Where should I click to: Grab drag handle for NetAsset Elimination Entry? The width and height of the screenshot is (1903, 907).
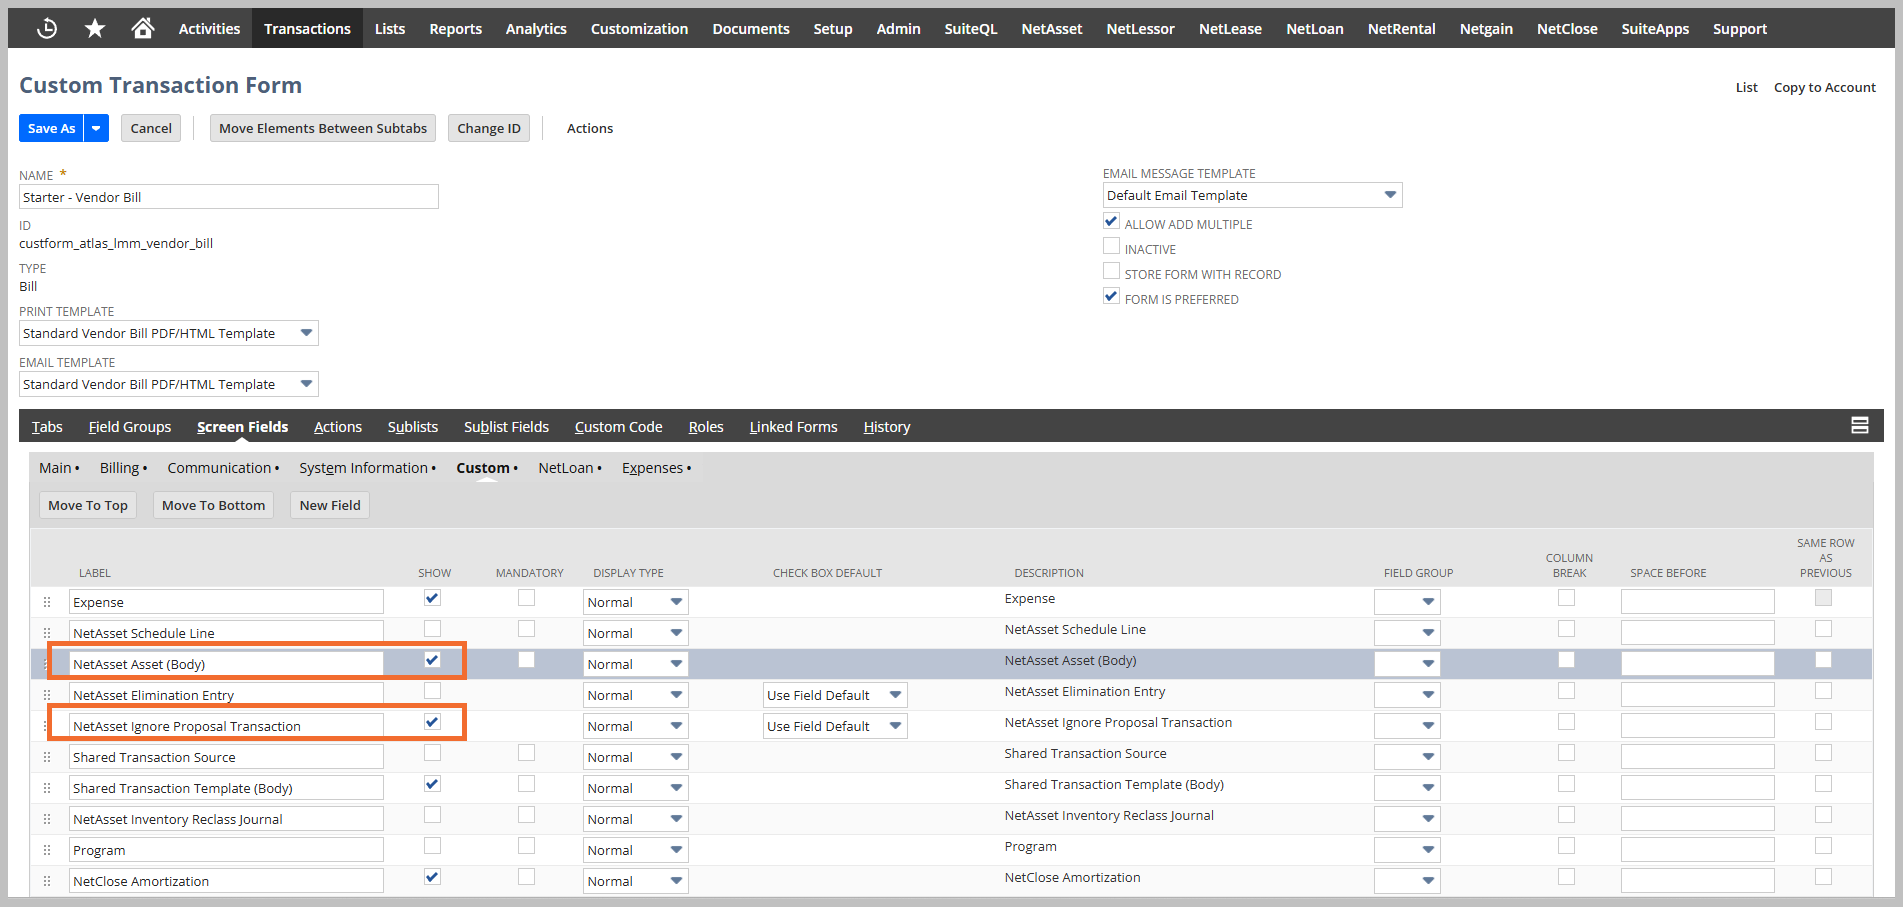pos(47,695)
